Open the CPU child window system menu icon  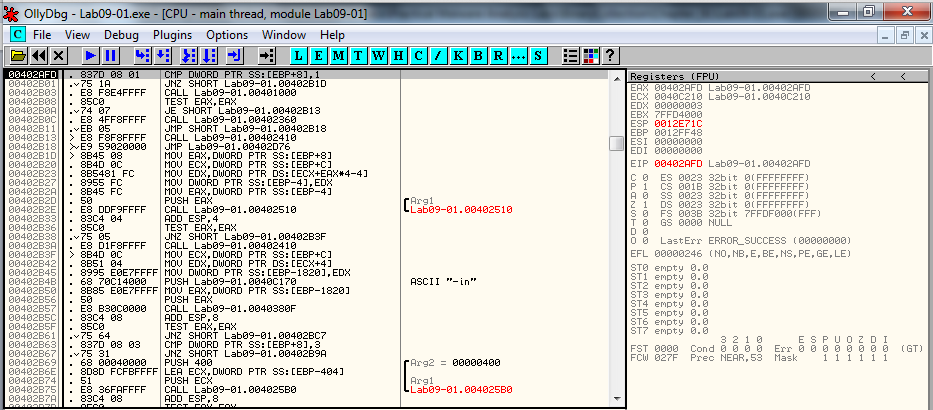click(x=18, y=35)
